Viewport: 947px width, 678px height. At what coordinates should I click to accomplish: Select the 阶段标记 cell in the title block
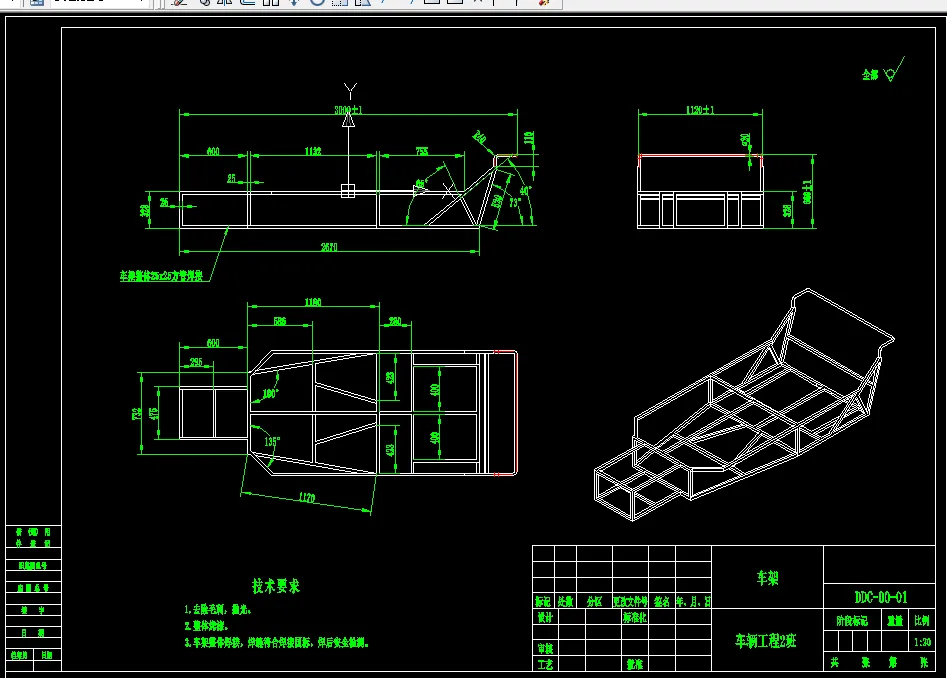click(852, 621)
